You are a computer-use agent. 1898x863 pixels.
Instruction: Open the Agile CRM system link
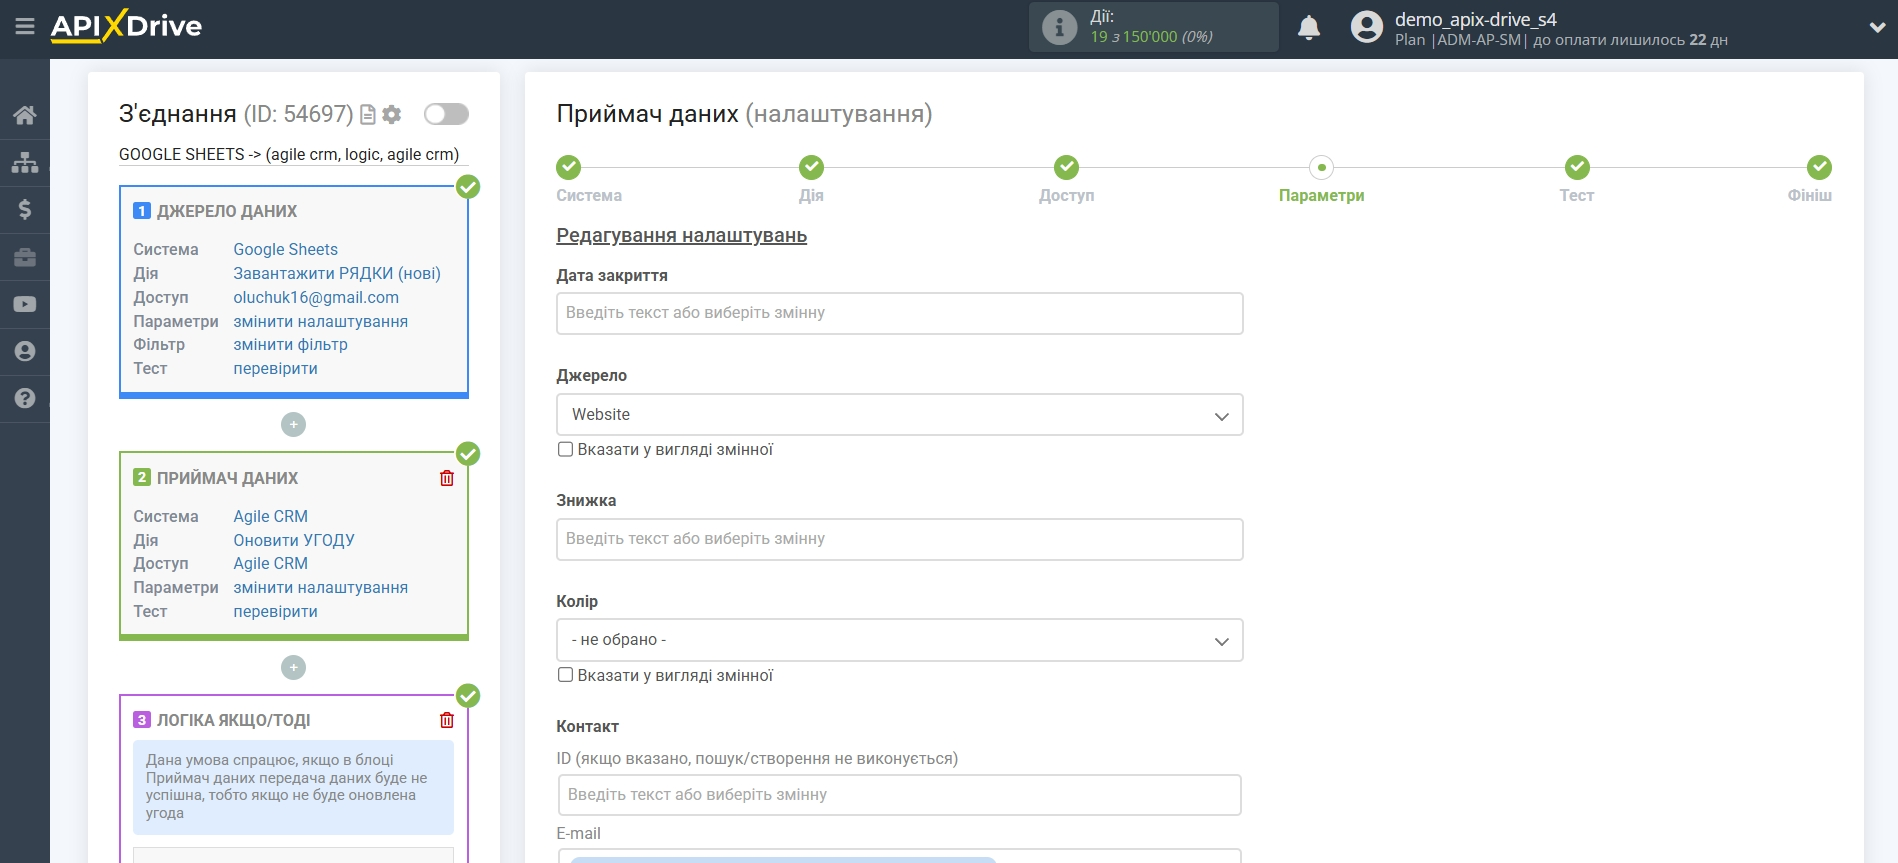tap(271, 517)
